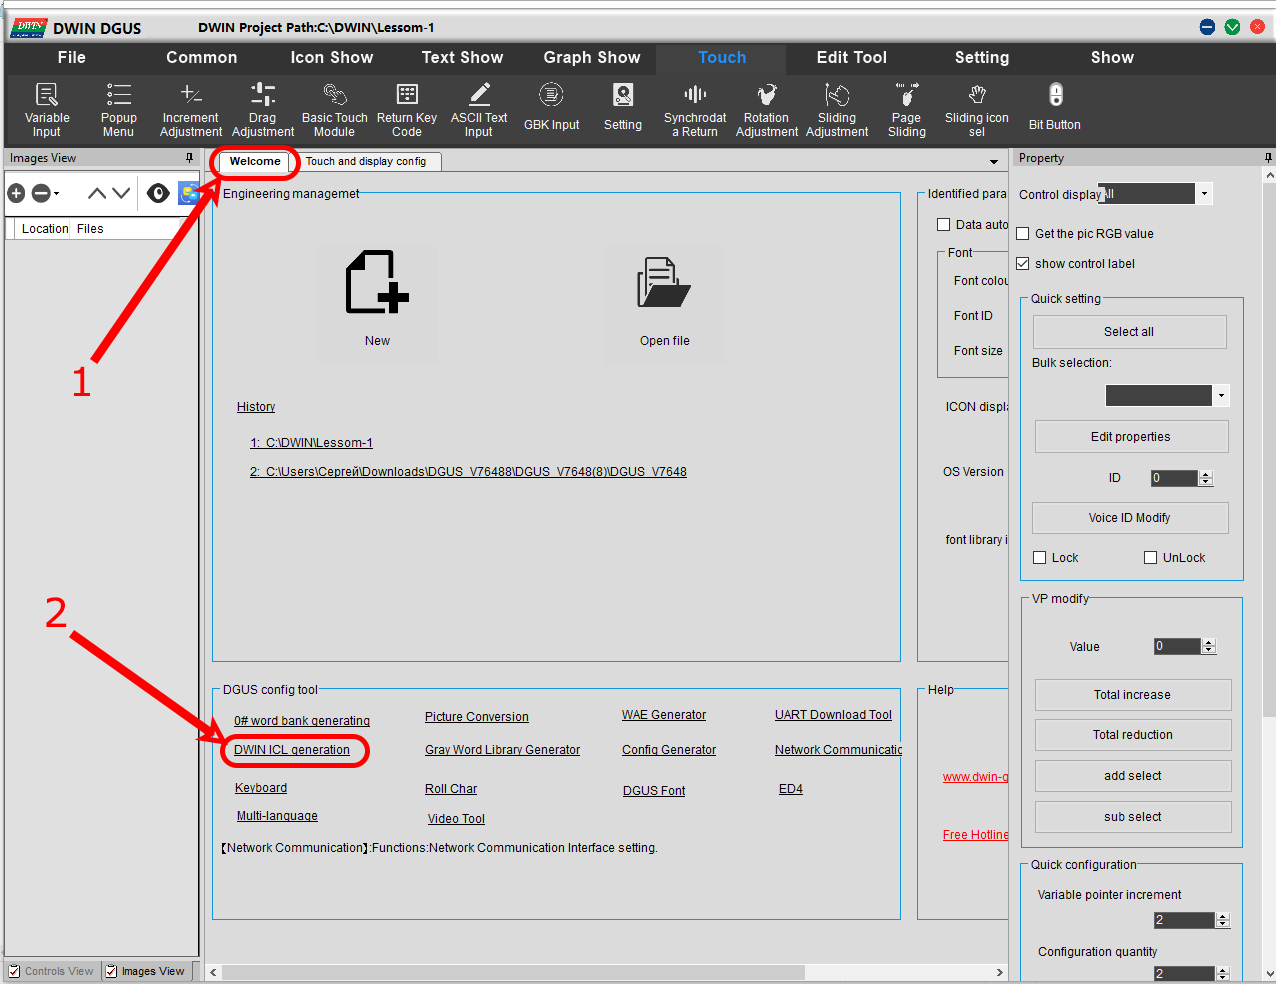This screenshot has height=984, width=1276.
Task: Increase VP modify Value spinner
Action: click(x=1208, y=642)
